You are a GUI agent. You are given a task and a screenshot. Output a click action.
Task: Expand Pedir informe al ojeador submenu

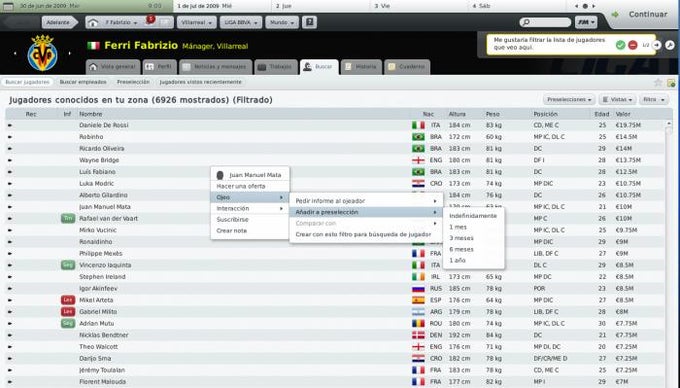click(x=366, y=201)
